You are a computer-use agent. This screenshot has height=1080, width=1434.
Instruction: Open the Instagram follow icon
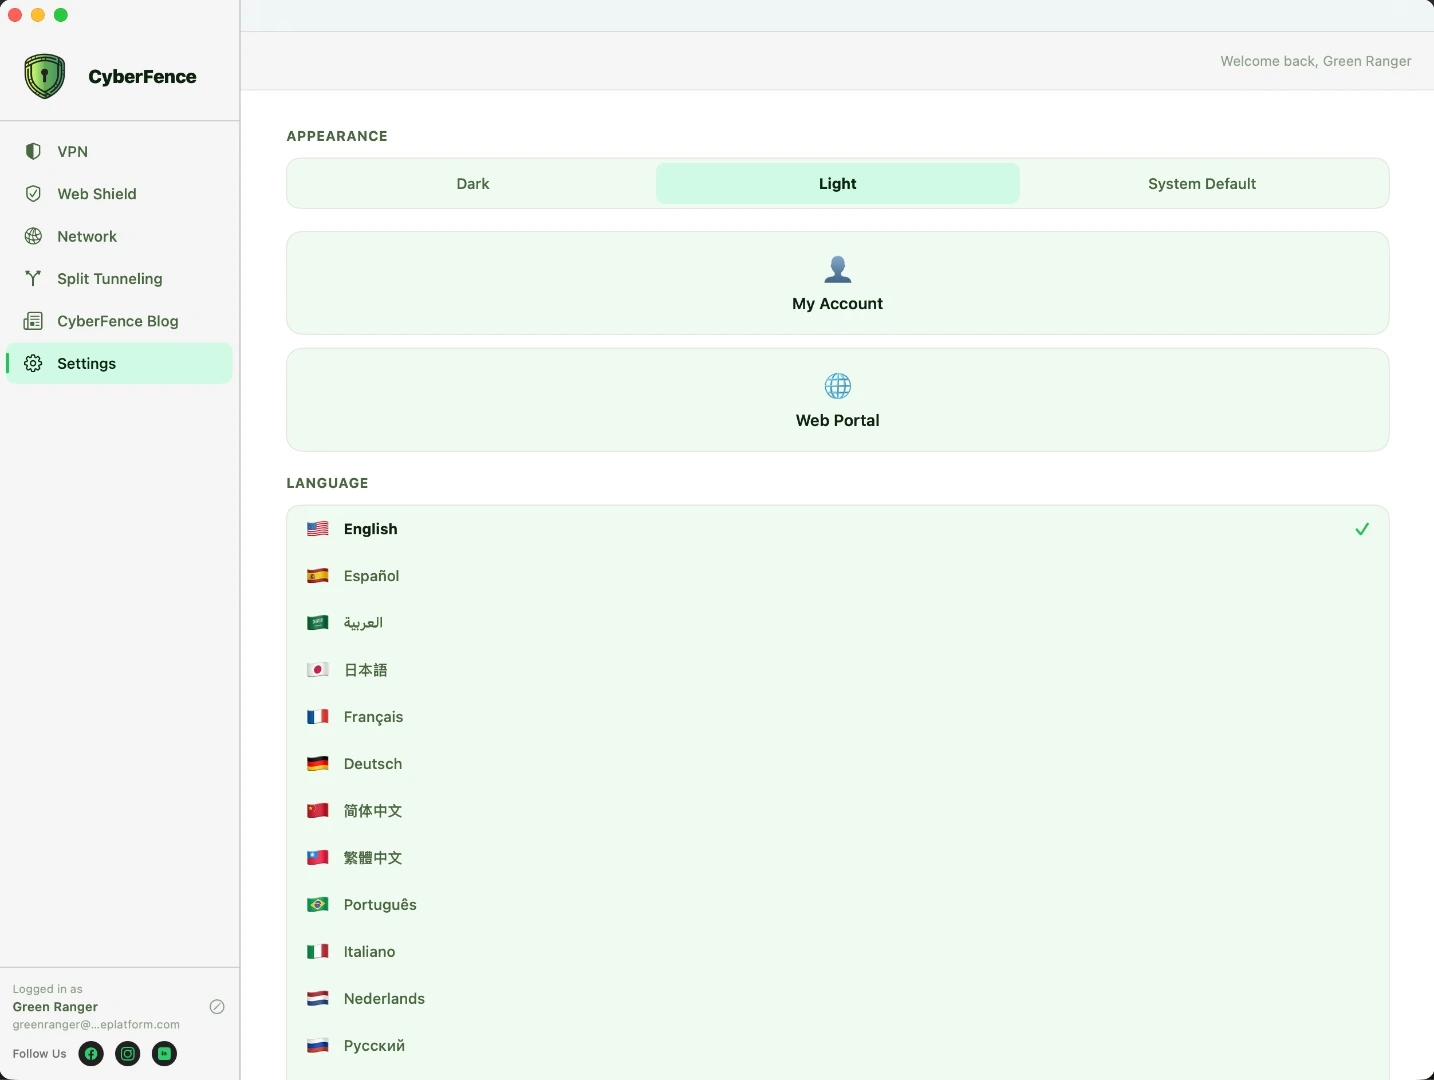coord(128,1053)
